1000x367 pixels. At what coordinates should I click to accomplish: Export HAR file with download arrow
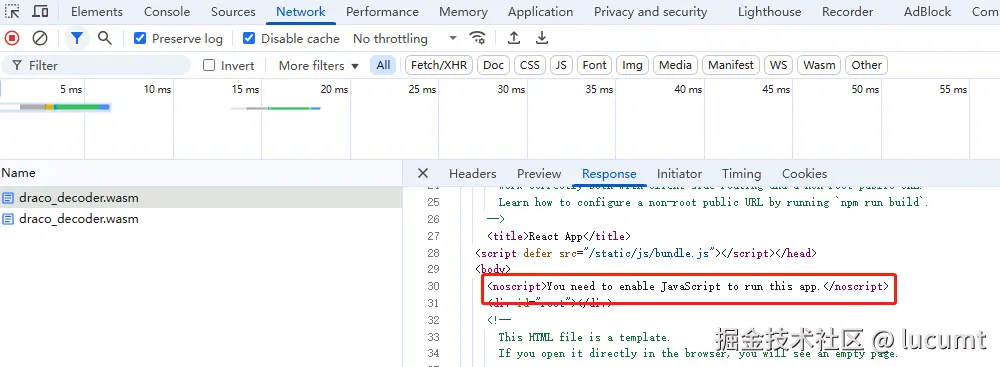coord(541,38)
